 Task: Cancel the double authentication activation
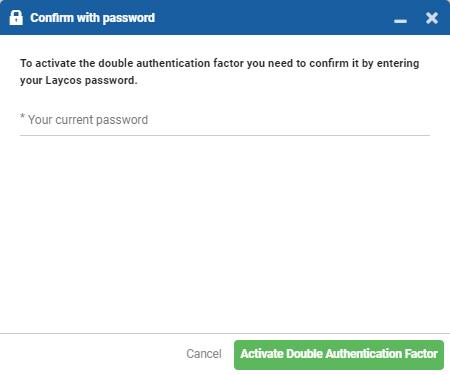point(204,354)
